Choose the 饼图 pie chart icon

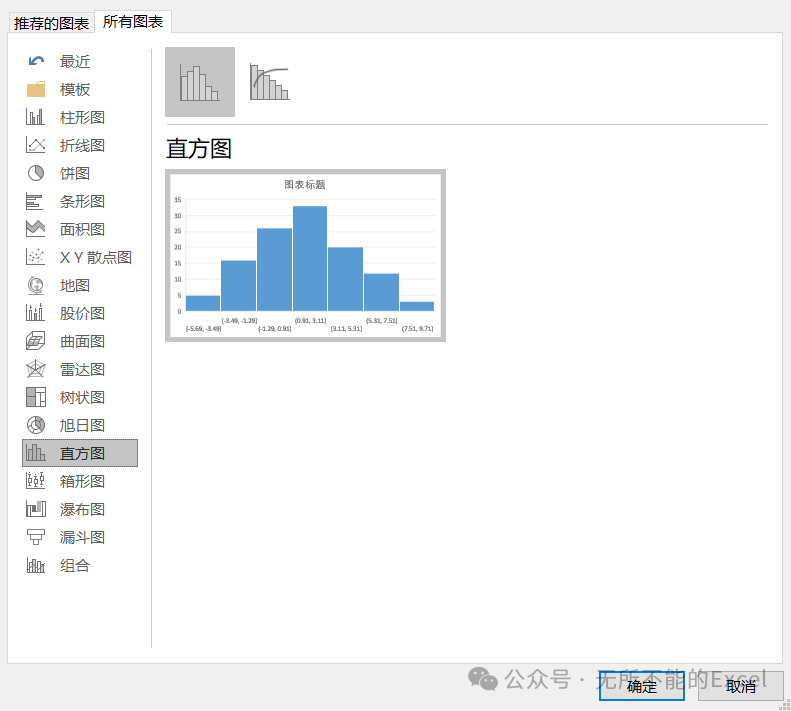point(35,173)
